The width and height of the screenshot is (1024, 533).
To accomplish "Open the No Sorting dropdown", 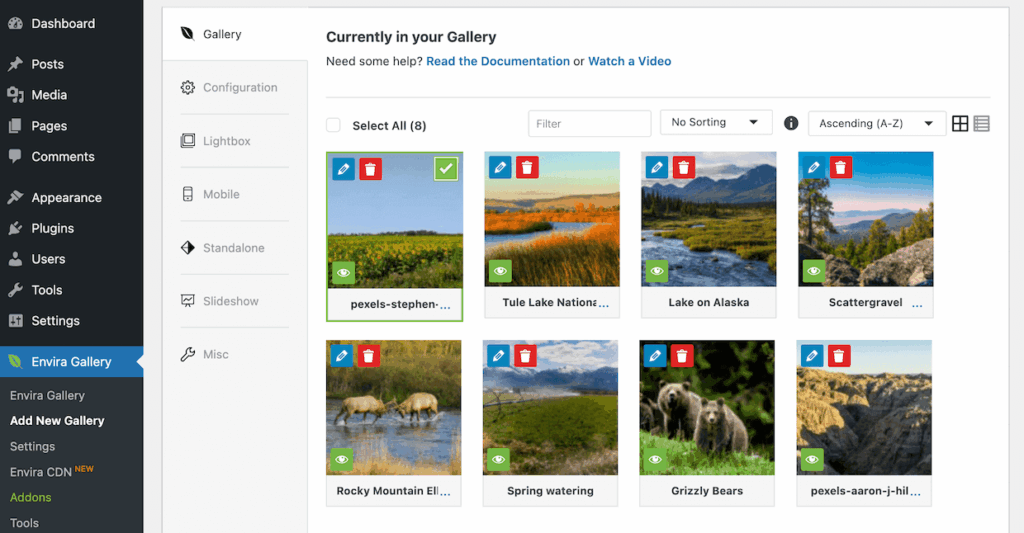I will (x=716, y=122).
